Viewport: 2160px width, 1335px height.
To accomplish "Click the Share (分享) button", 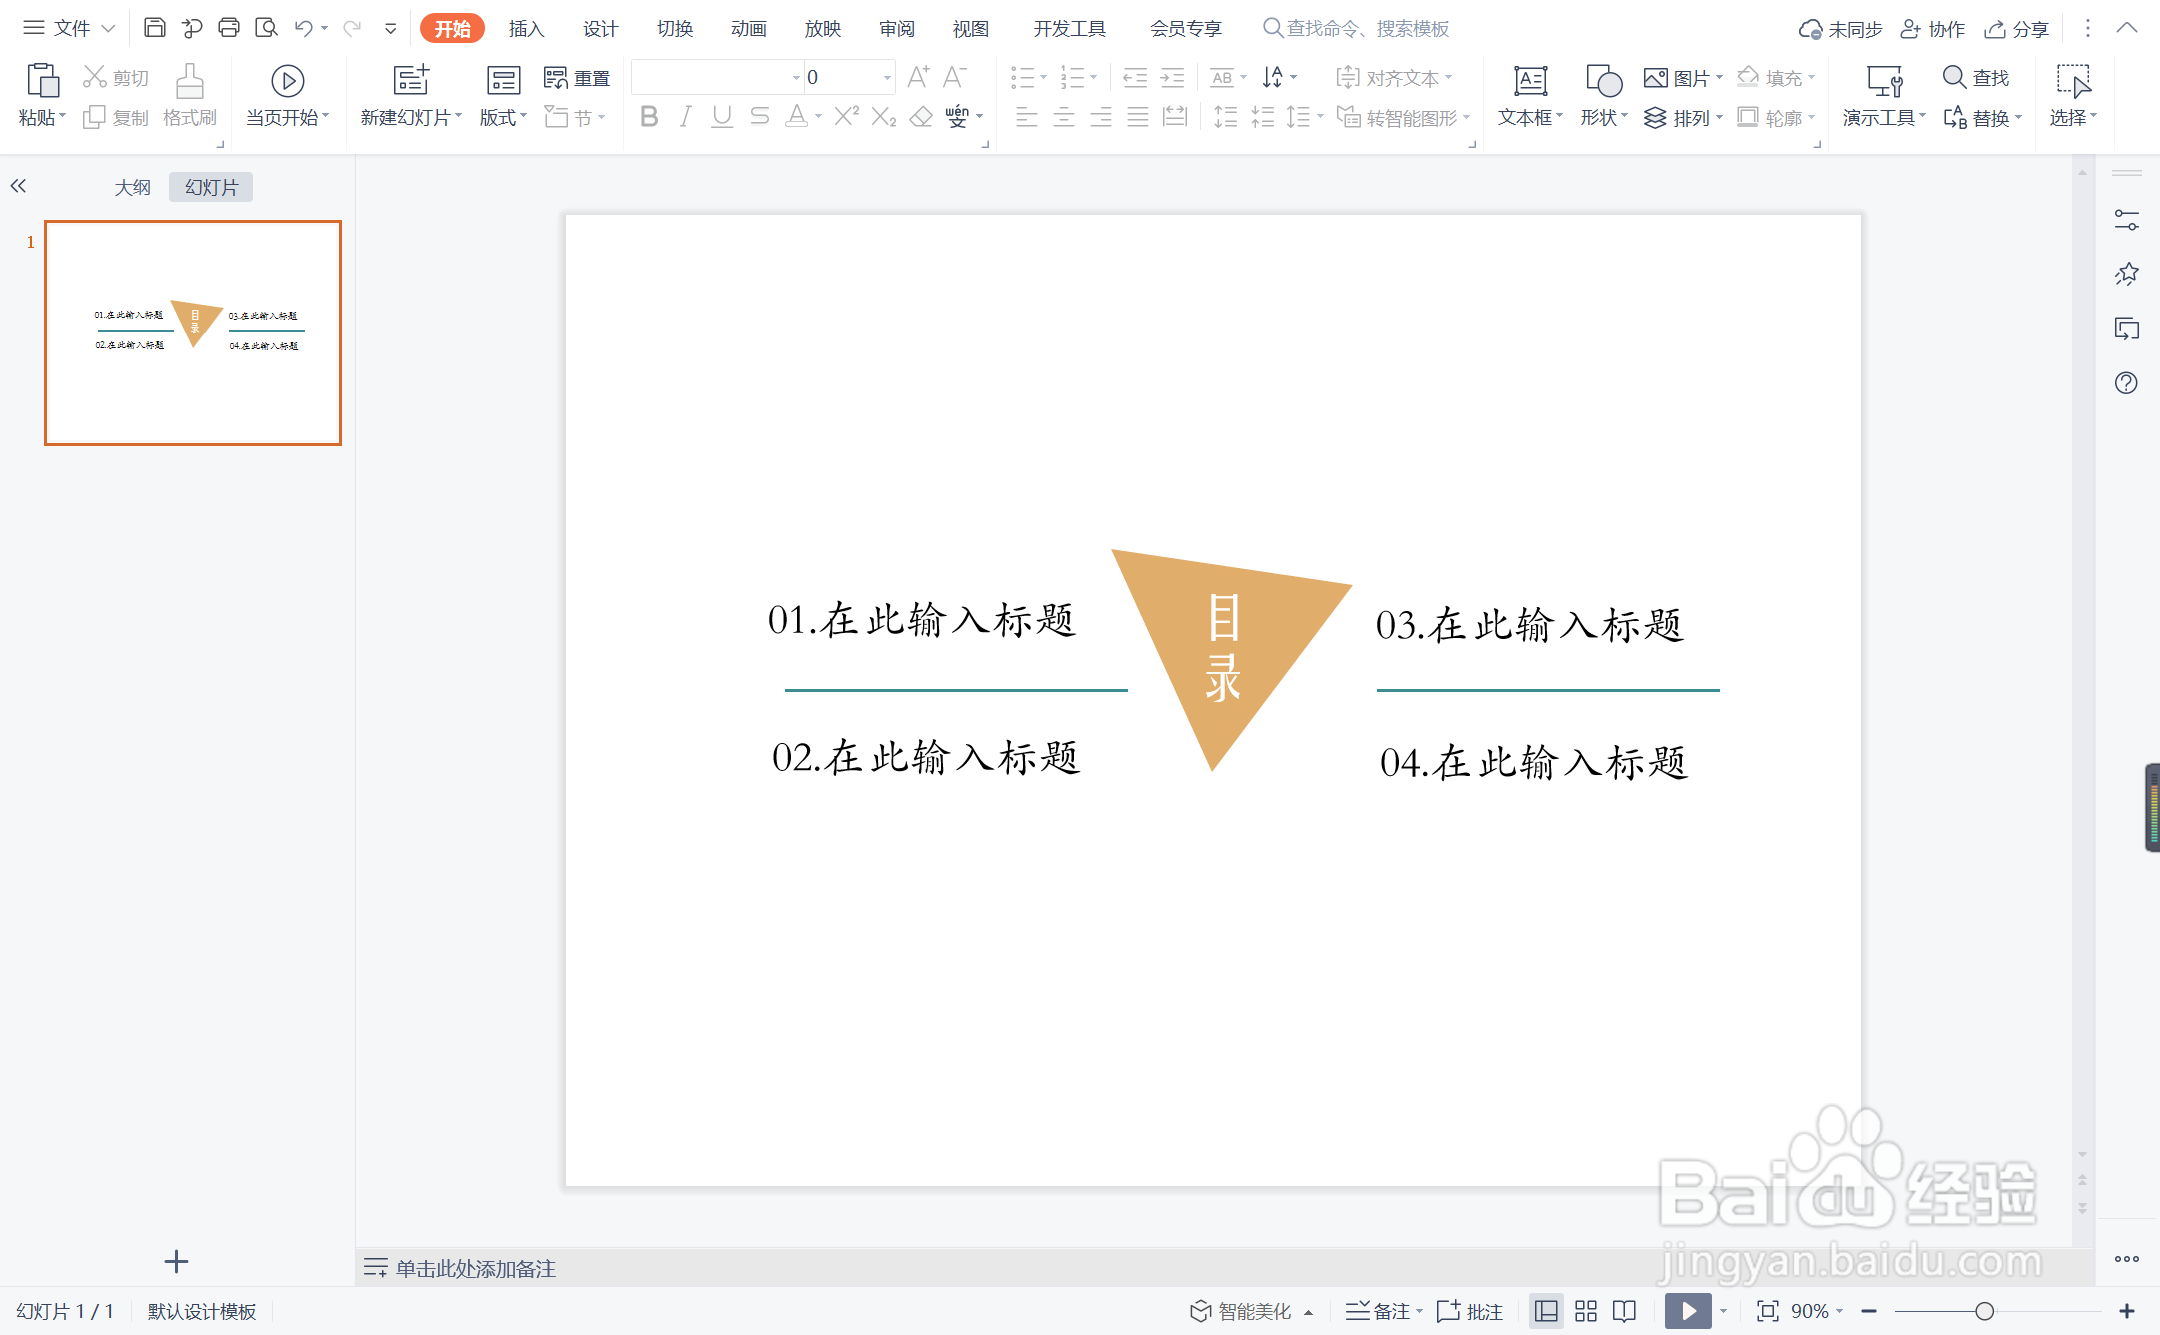I will [2017, 28].
